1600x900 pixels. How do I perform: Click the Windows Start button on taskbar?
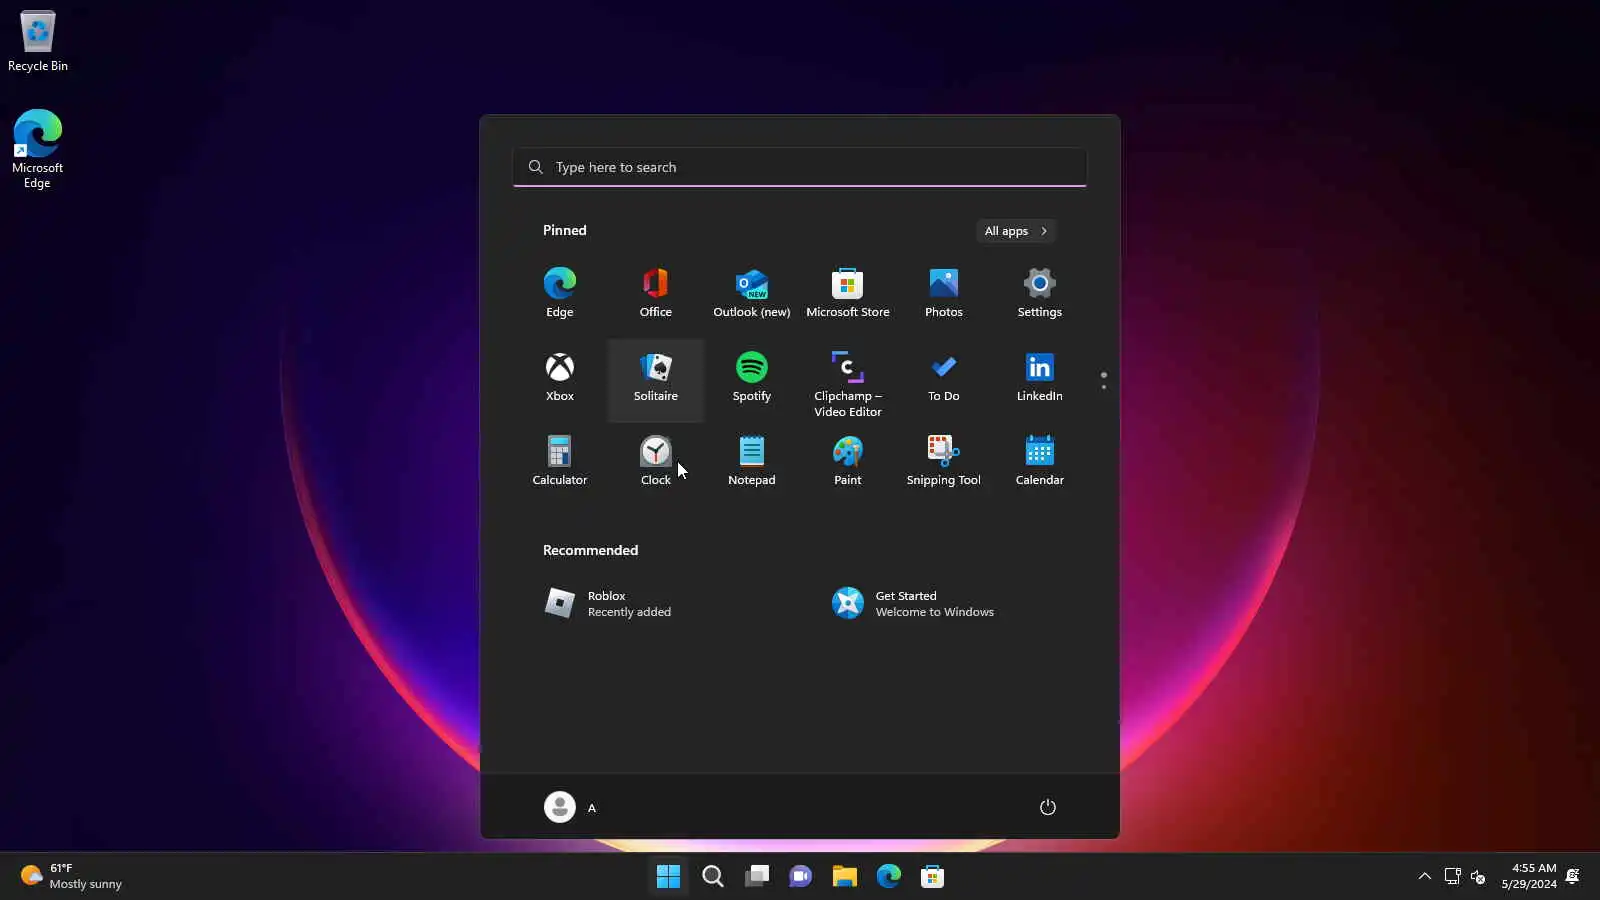tap(668, 877)
